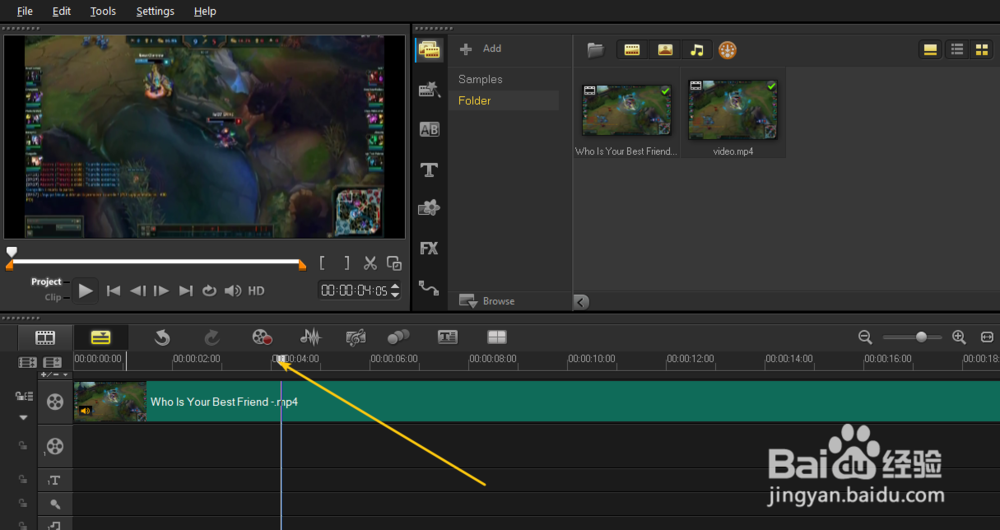Image resolution: width=1000 pixels, height=530 pixels.
Task: Toggle repeat playback
Action: (209, 291)
